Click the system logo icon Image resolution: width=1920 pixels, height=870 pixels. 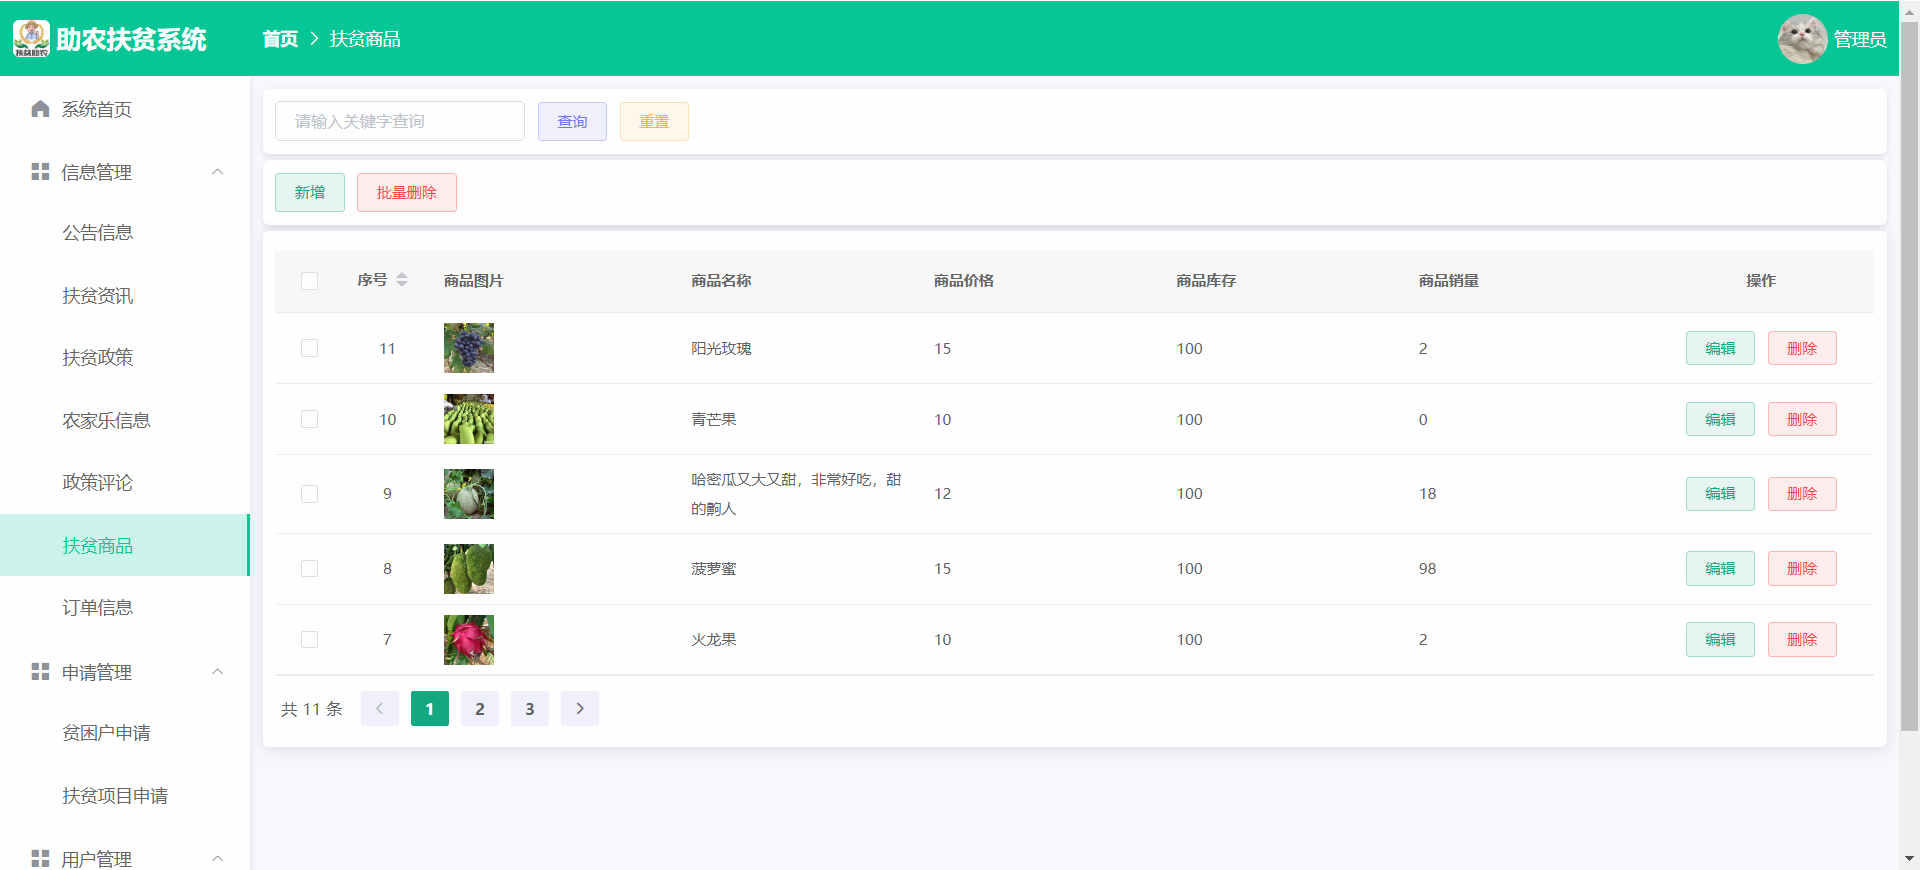pyautogui.click(x=31, y=38)
